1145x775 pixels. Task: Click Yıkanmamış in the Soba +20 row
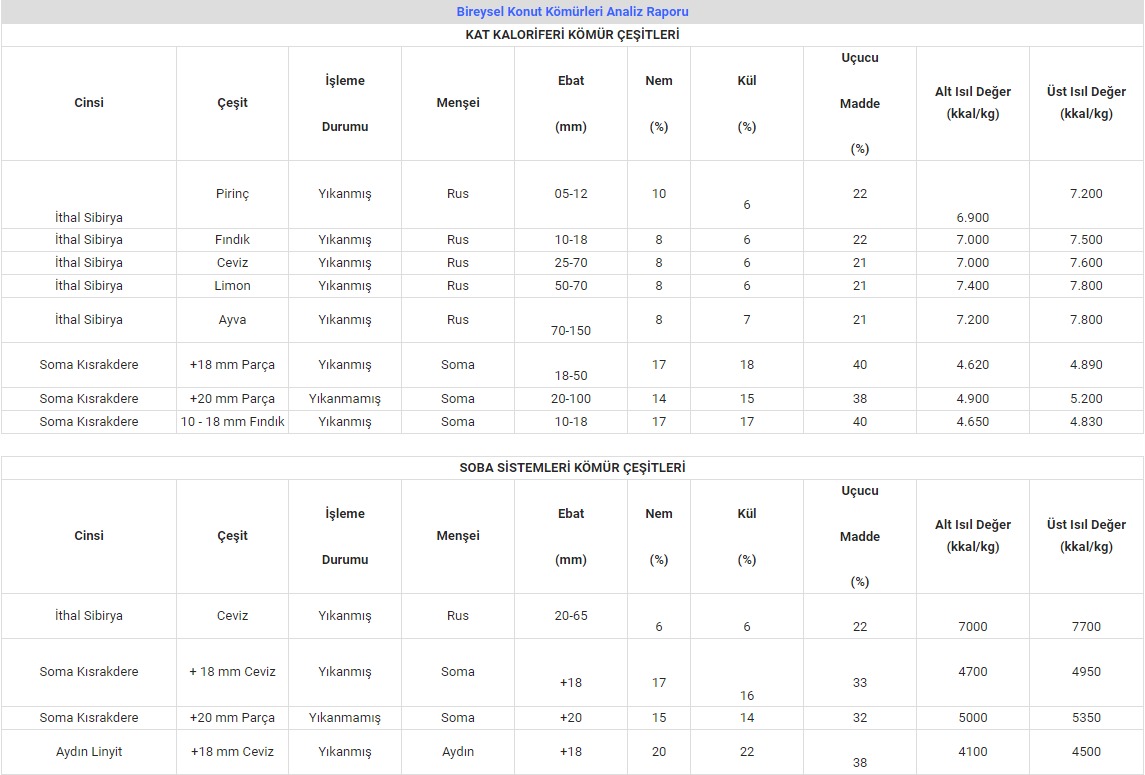(345, 717)
